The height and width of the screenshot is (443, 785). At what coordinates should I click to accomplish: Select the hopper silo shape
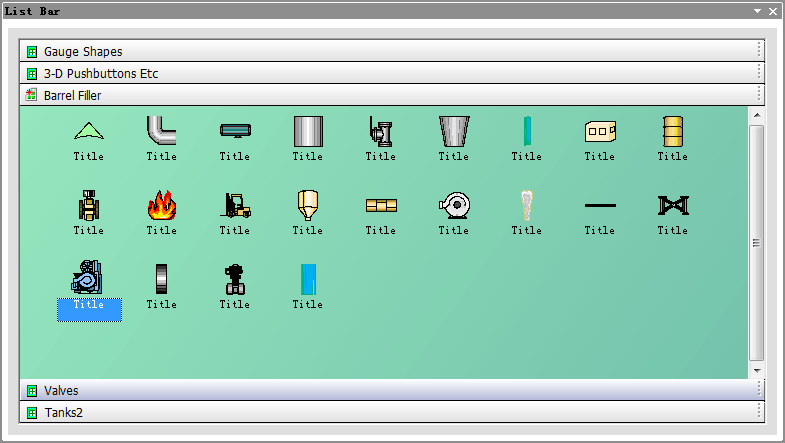[307, 205]
